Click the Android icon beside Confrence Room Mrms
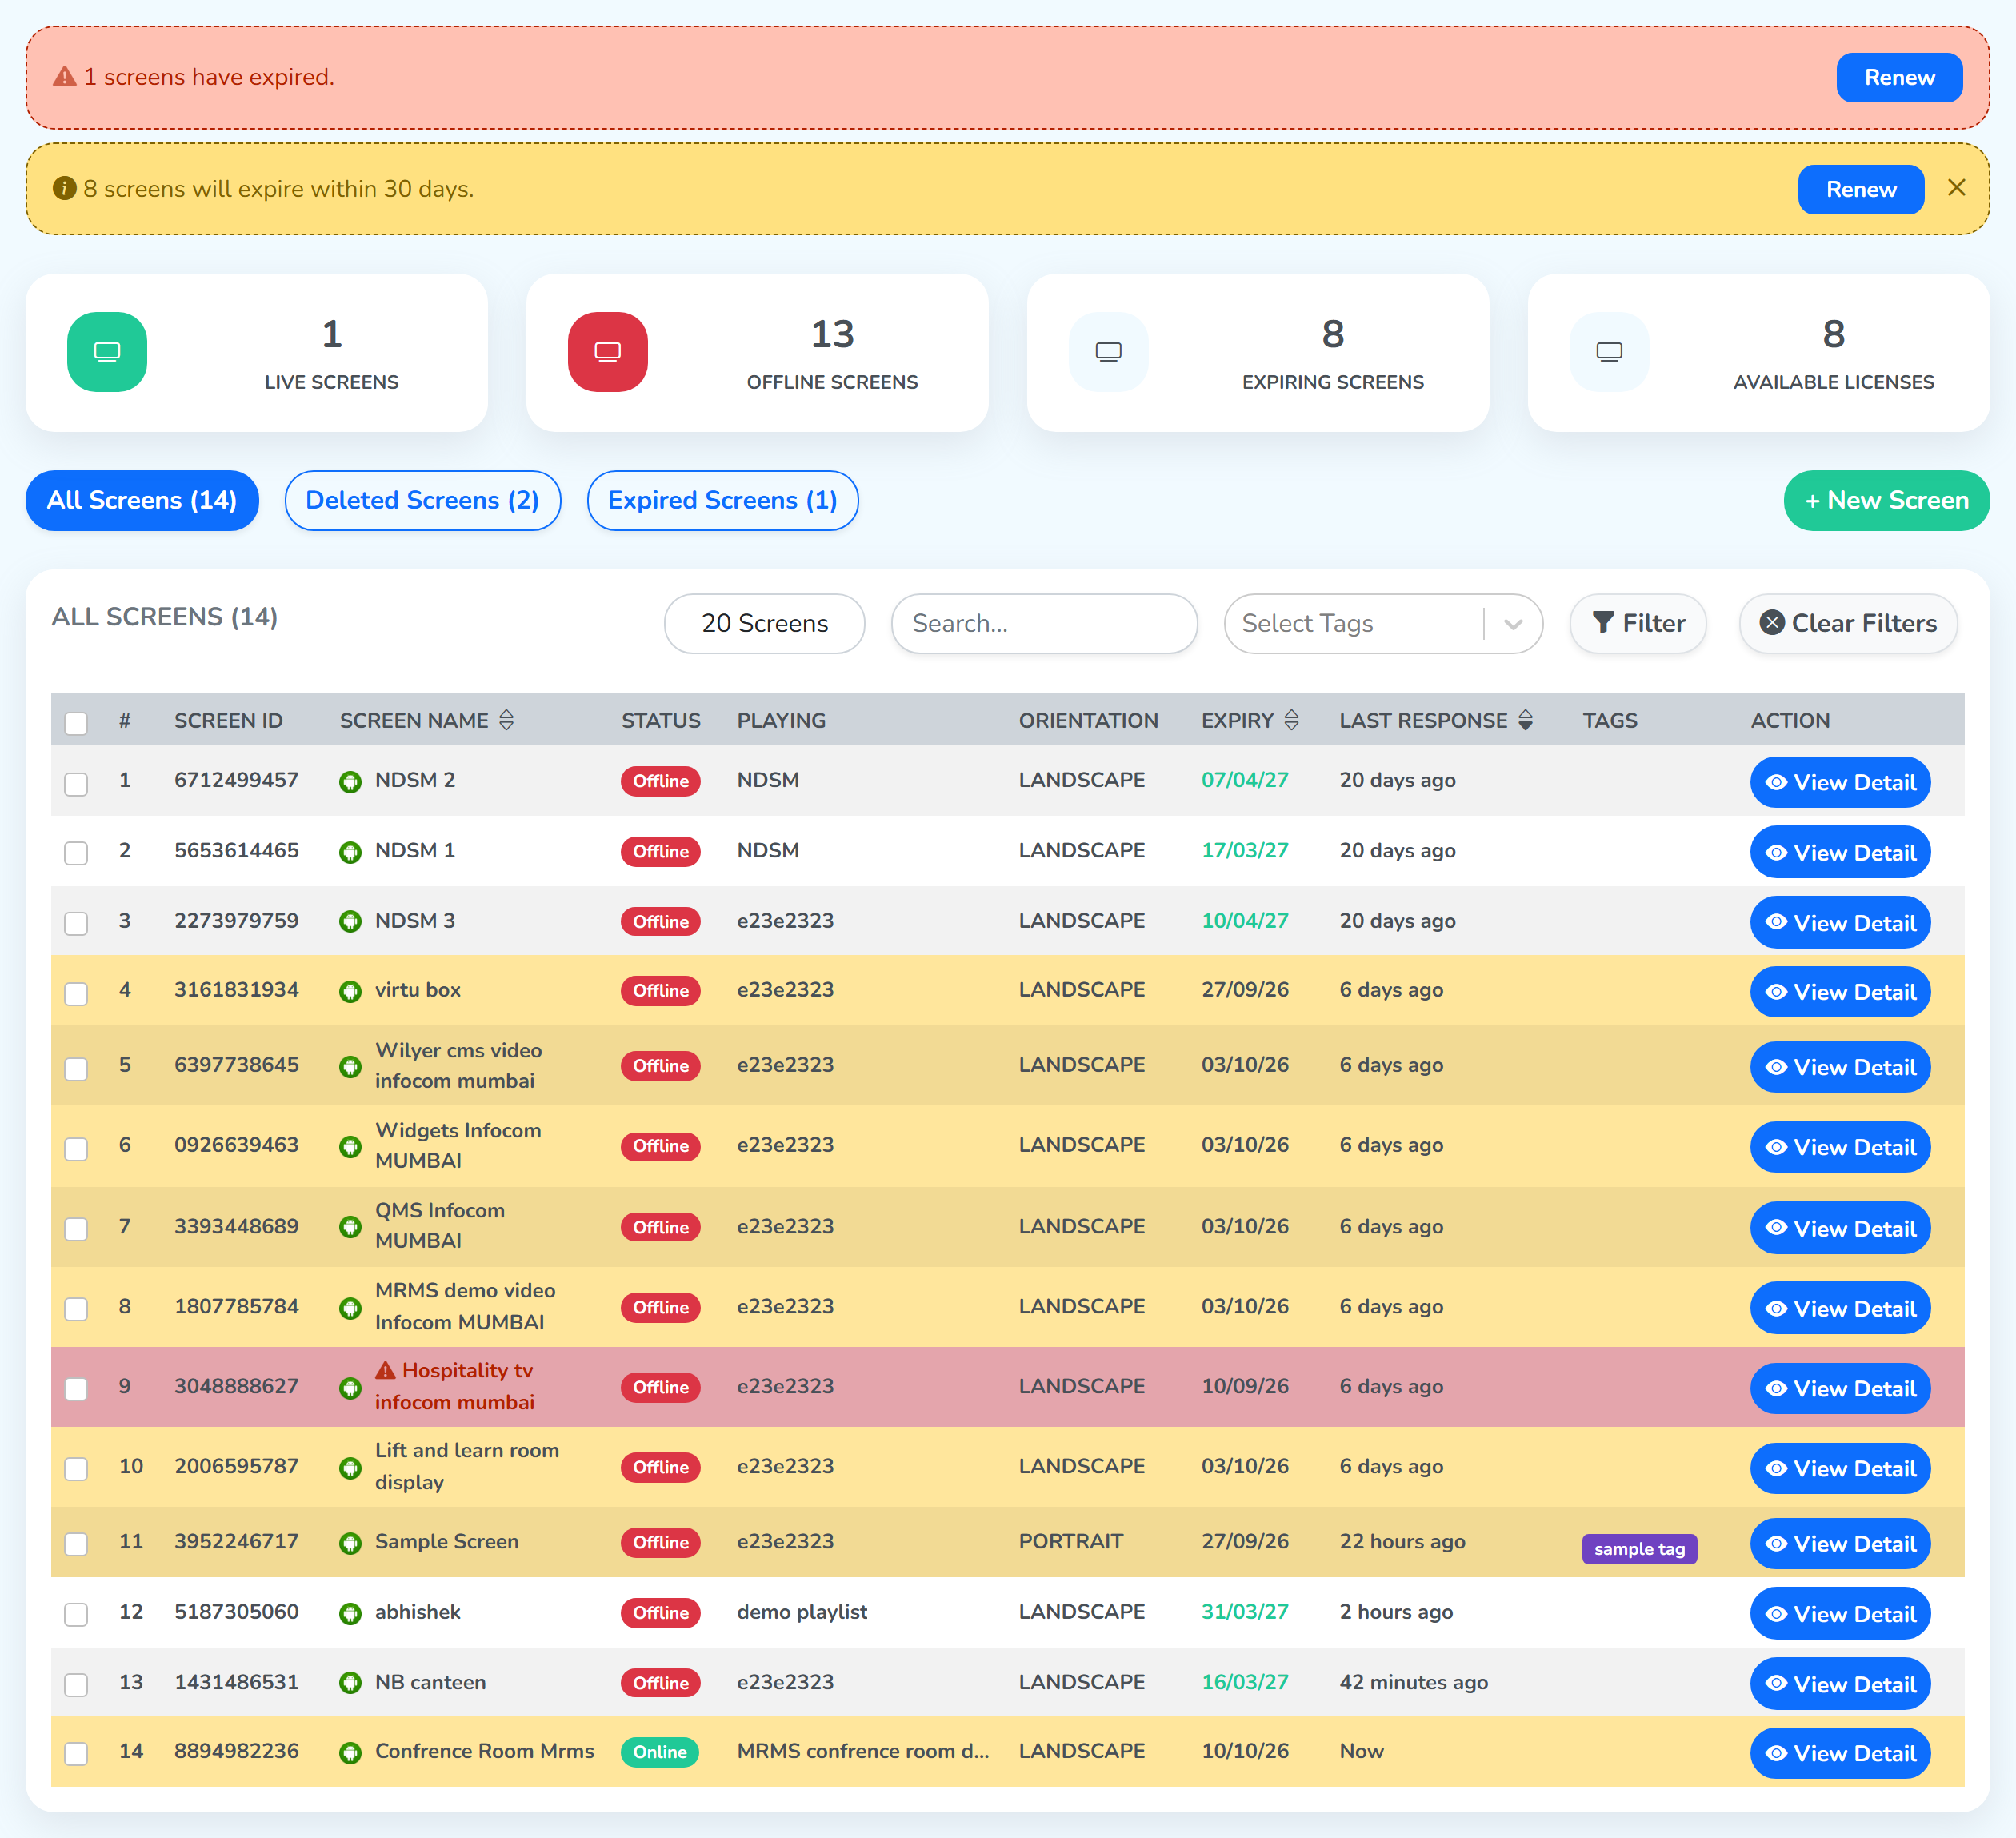This screenshot has height=1838, width=2016. [350, 1753]
